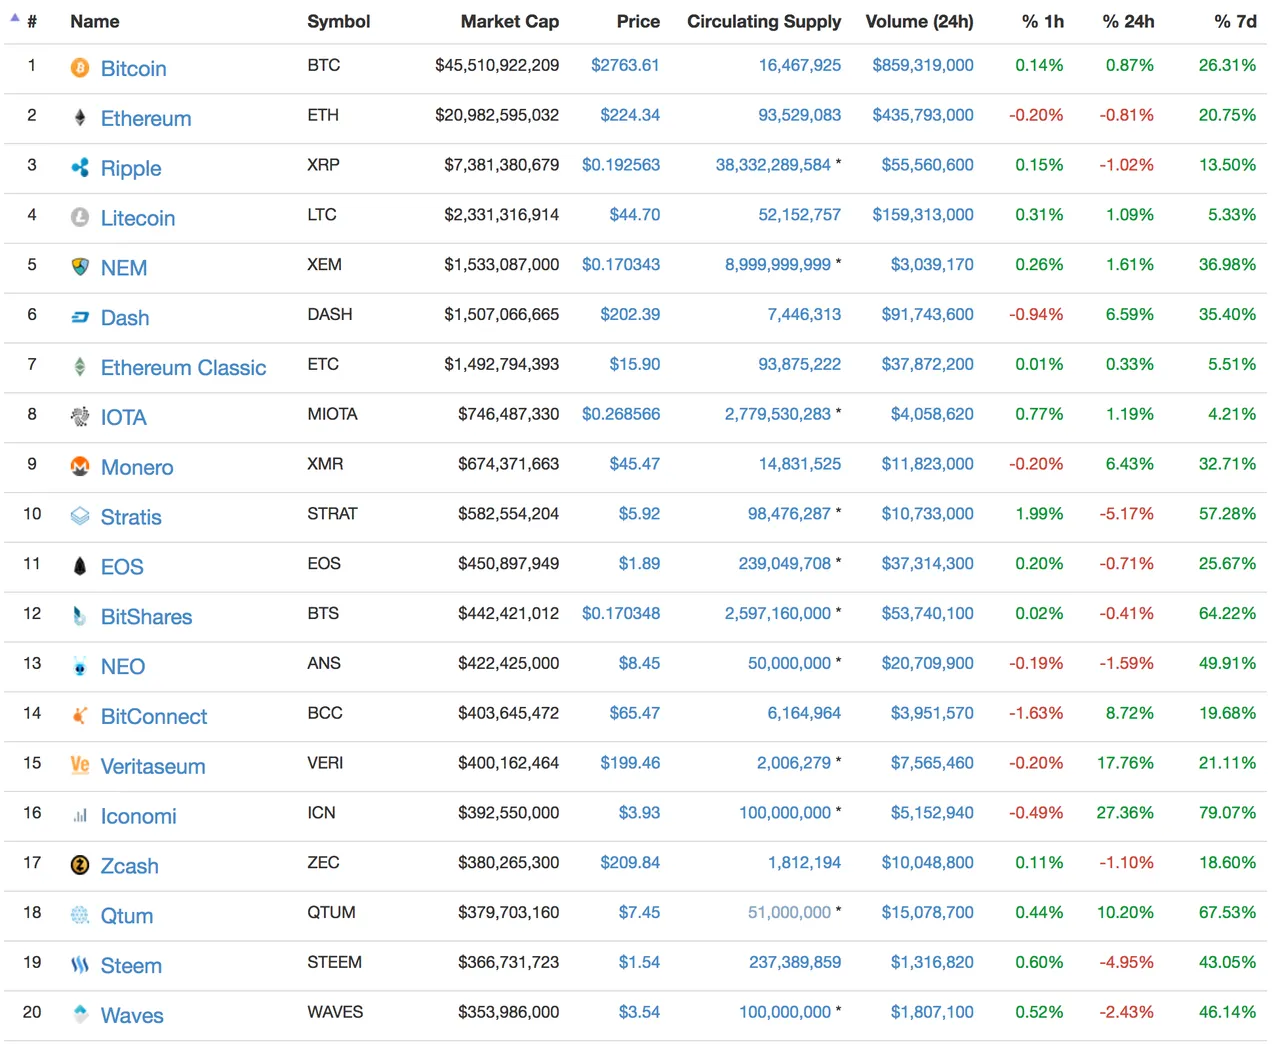The image size is (1280, 1044).
Task: Sort by the Name column header
Action: [95, 21]
